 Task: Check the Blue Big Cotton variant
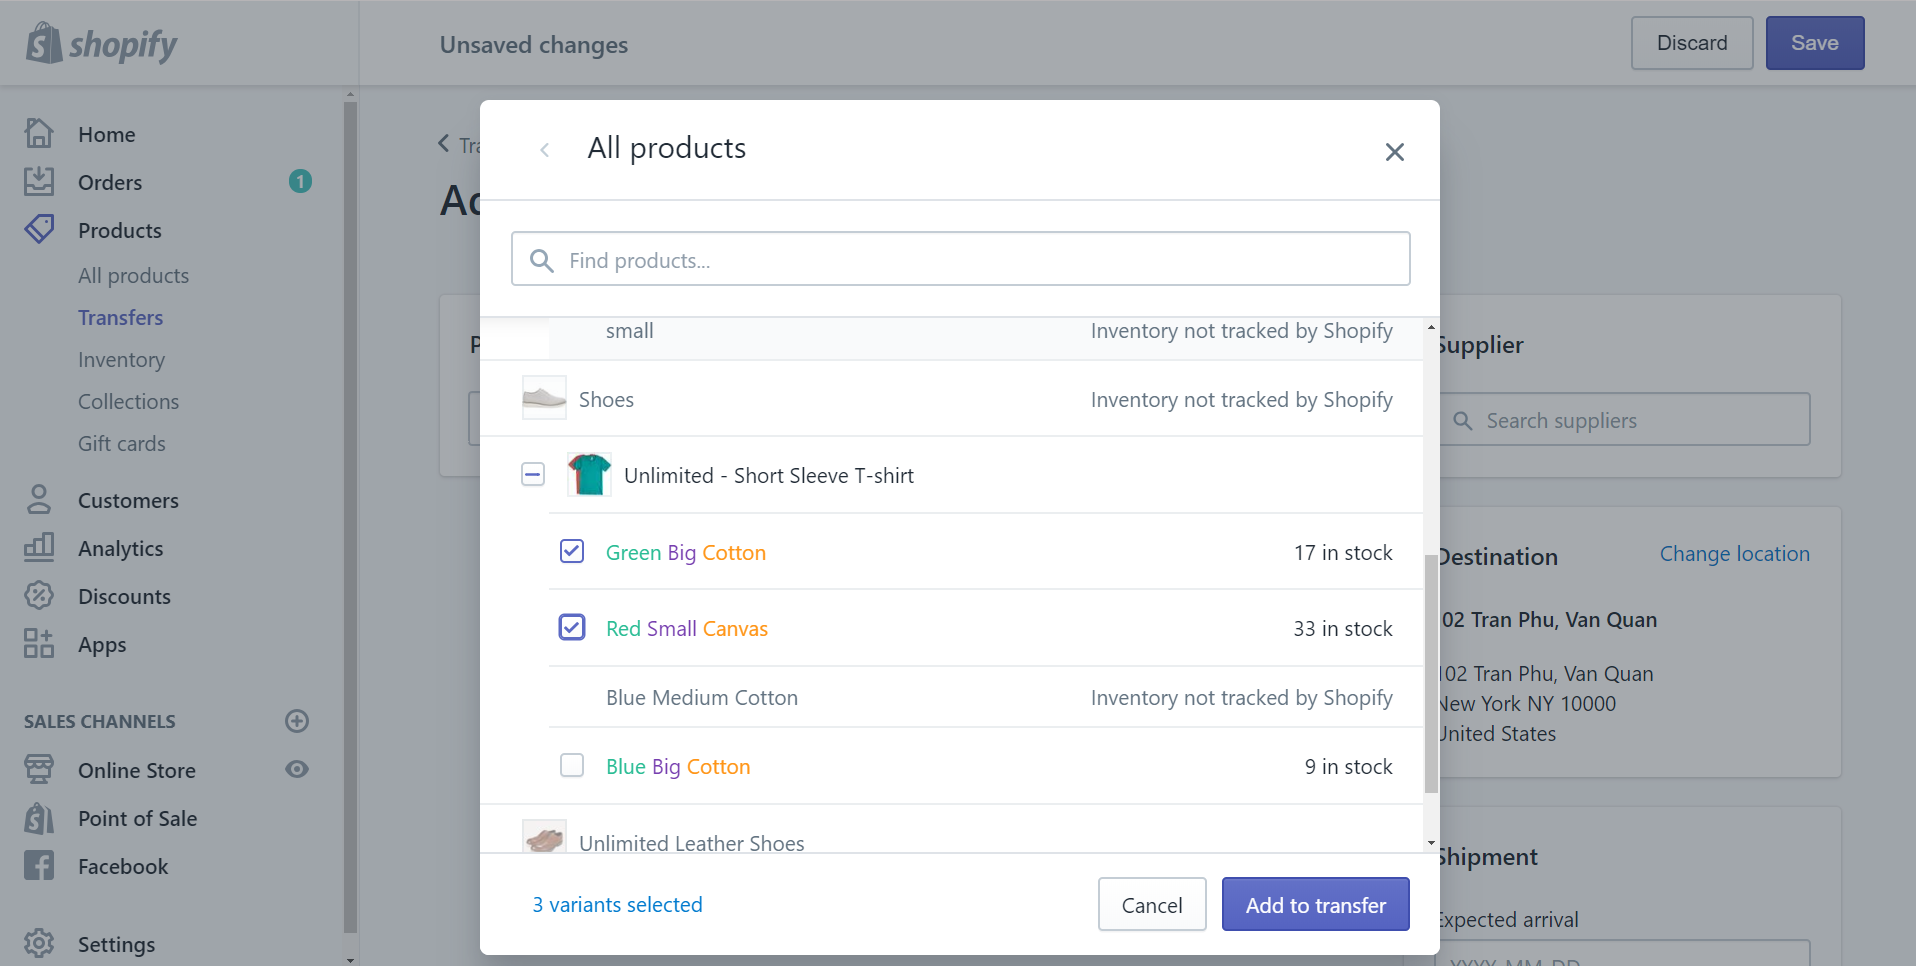(572, 765)
